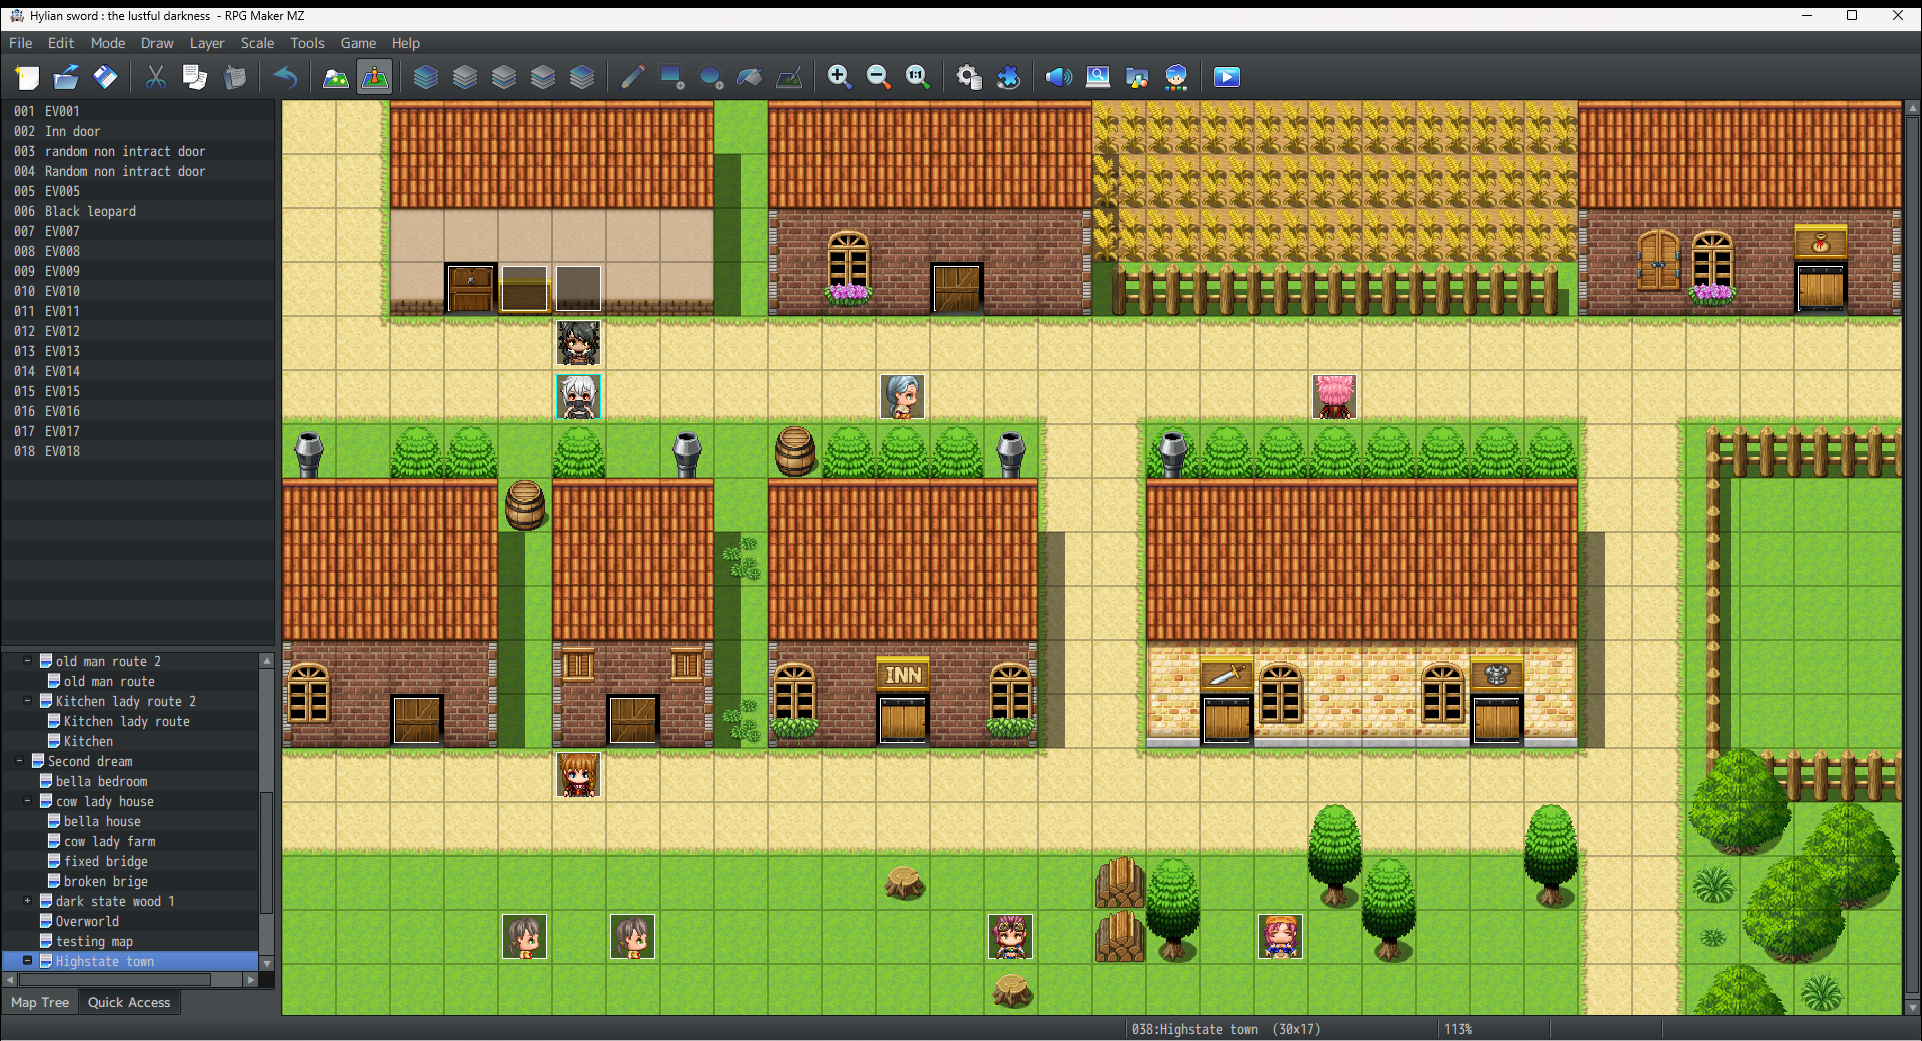This screenshot has height=1041, width=1922.
Task: Open the Plugin Manager
Action: coord(1008,77)
